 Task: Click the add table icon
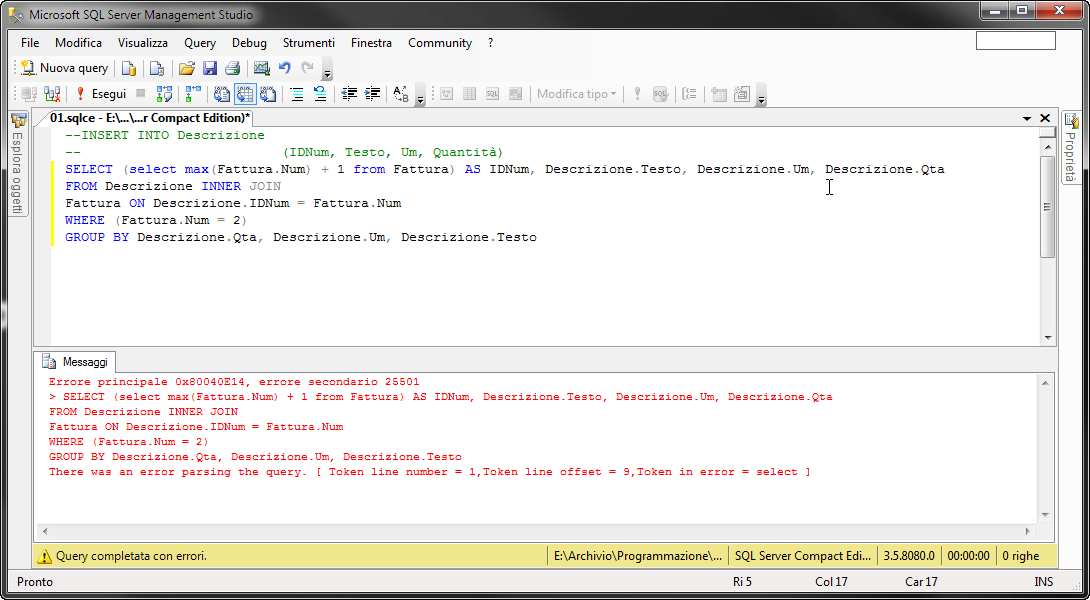pyautogui.click(x=719, y=94)
